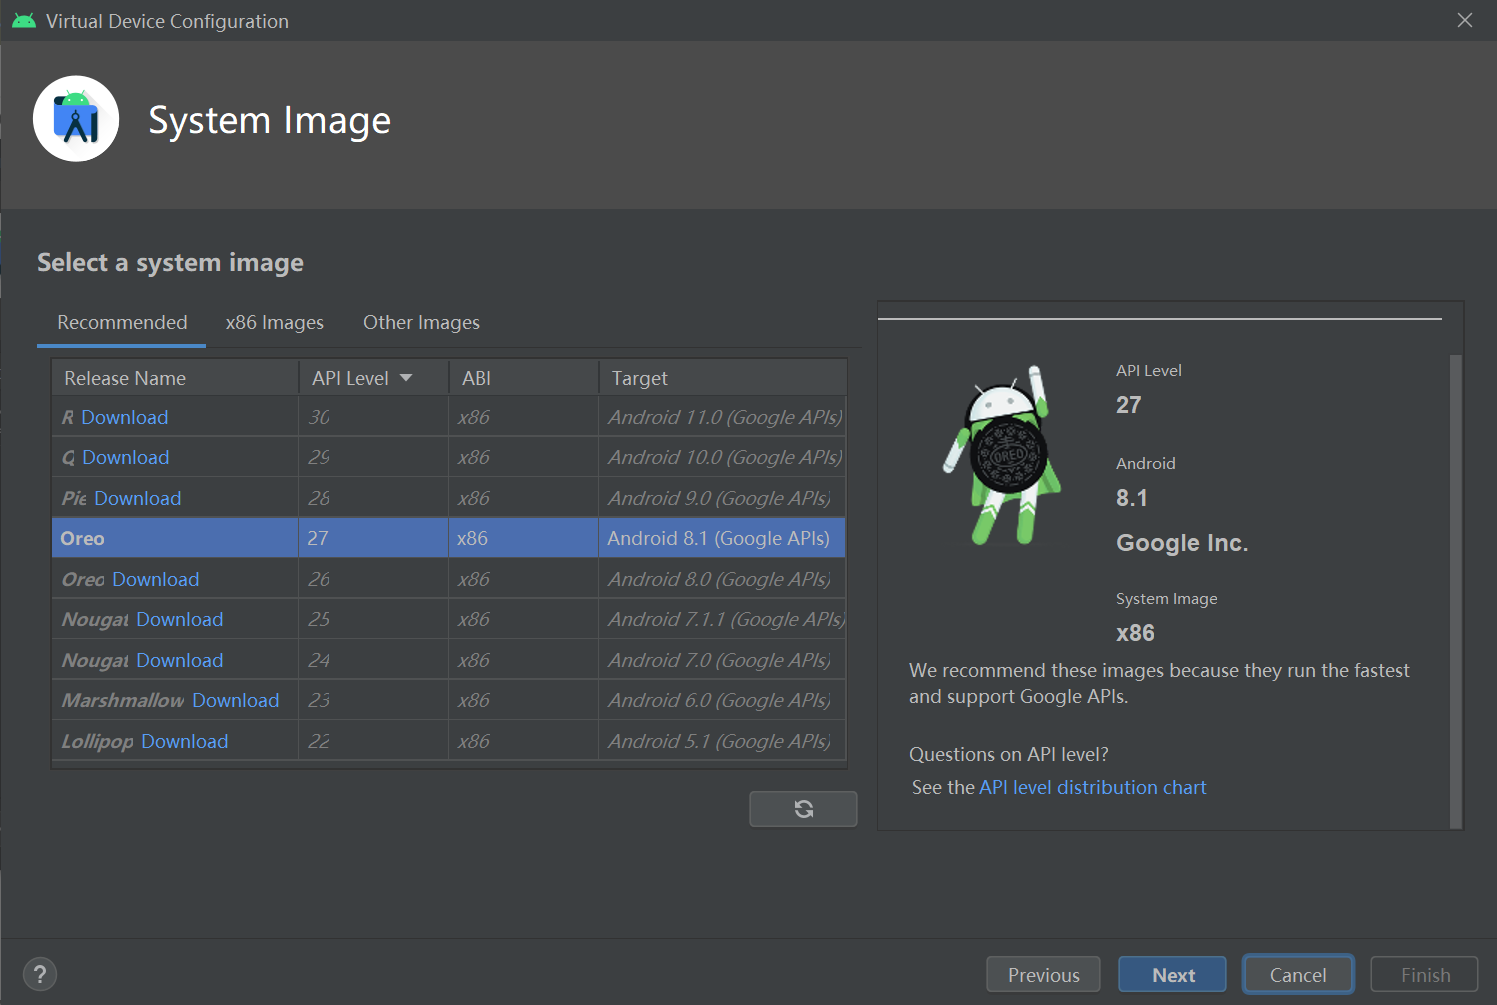
Task: Click the disabled Finish button
Action: (1424, 974)
